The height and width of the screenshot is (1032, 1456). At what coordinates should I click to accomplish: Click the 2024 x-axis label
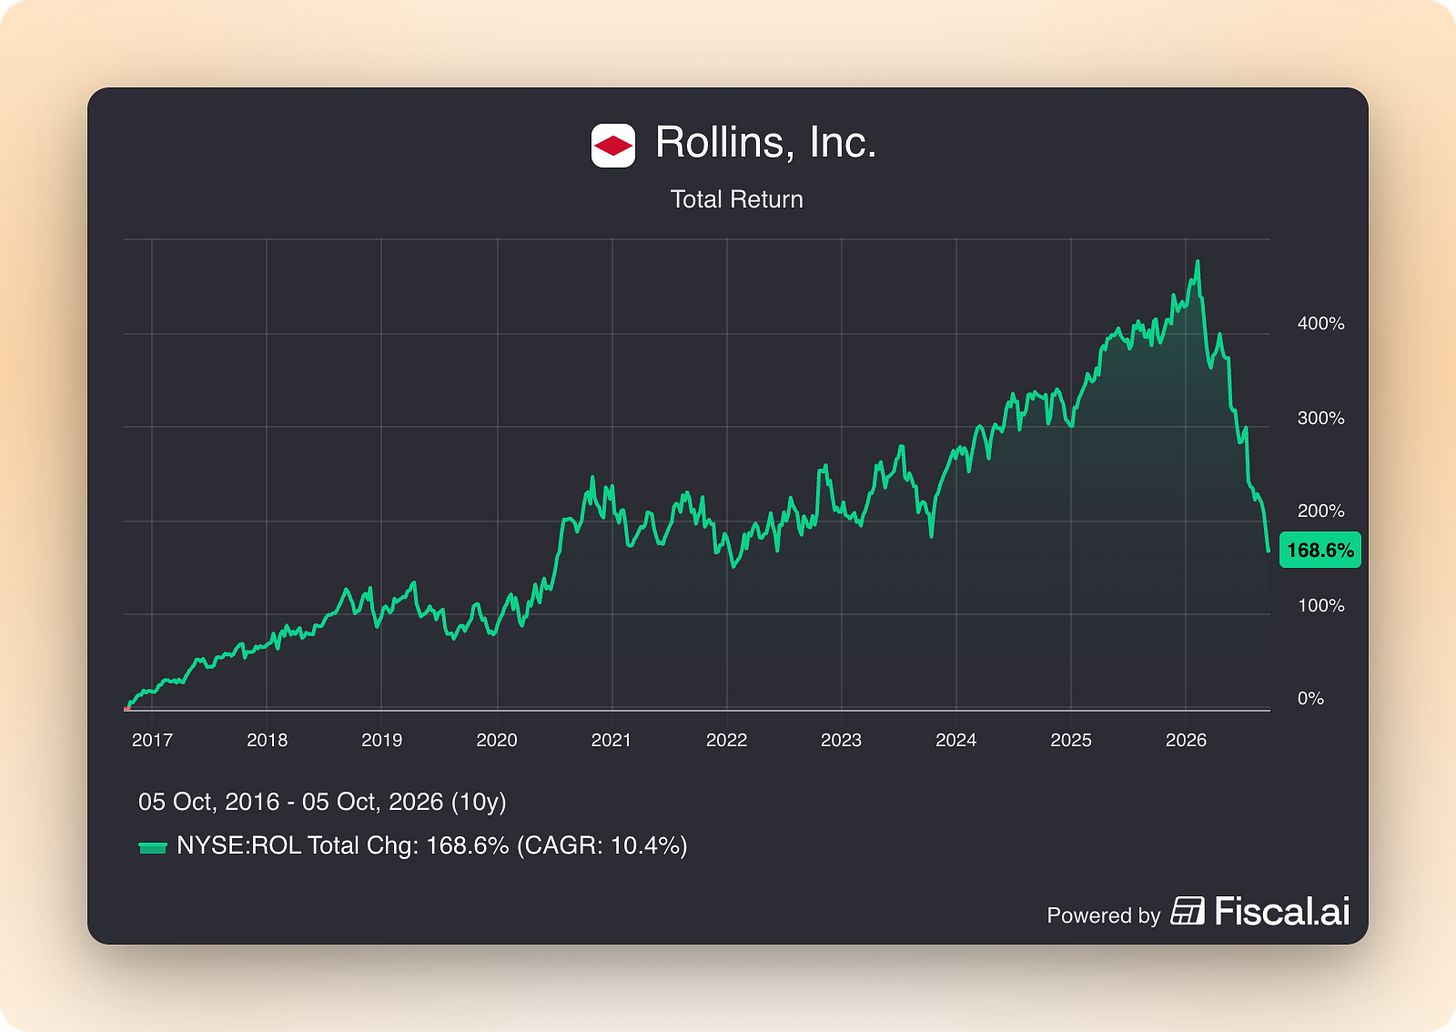[x=956, y=740]
